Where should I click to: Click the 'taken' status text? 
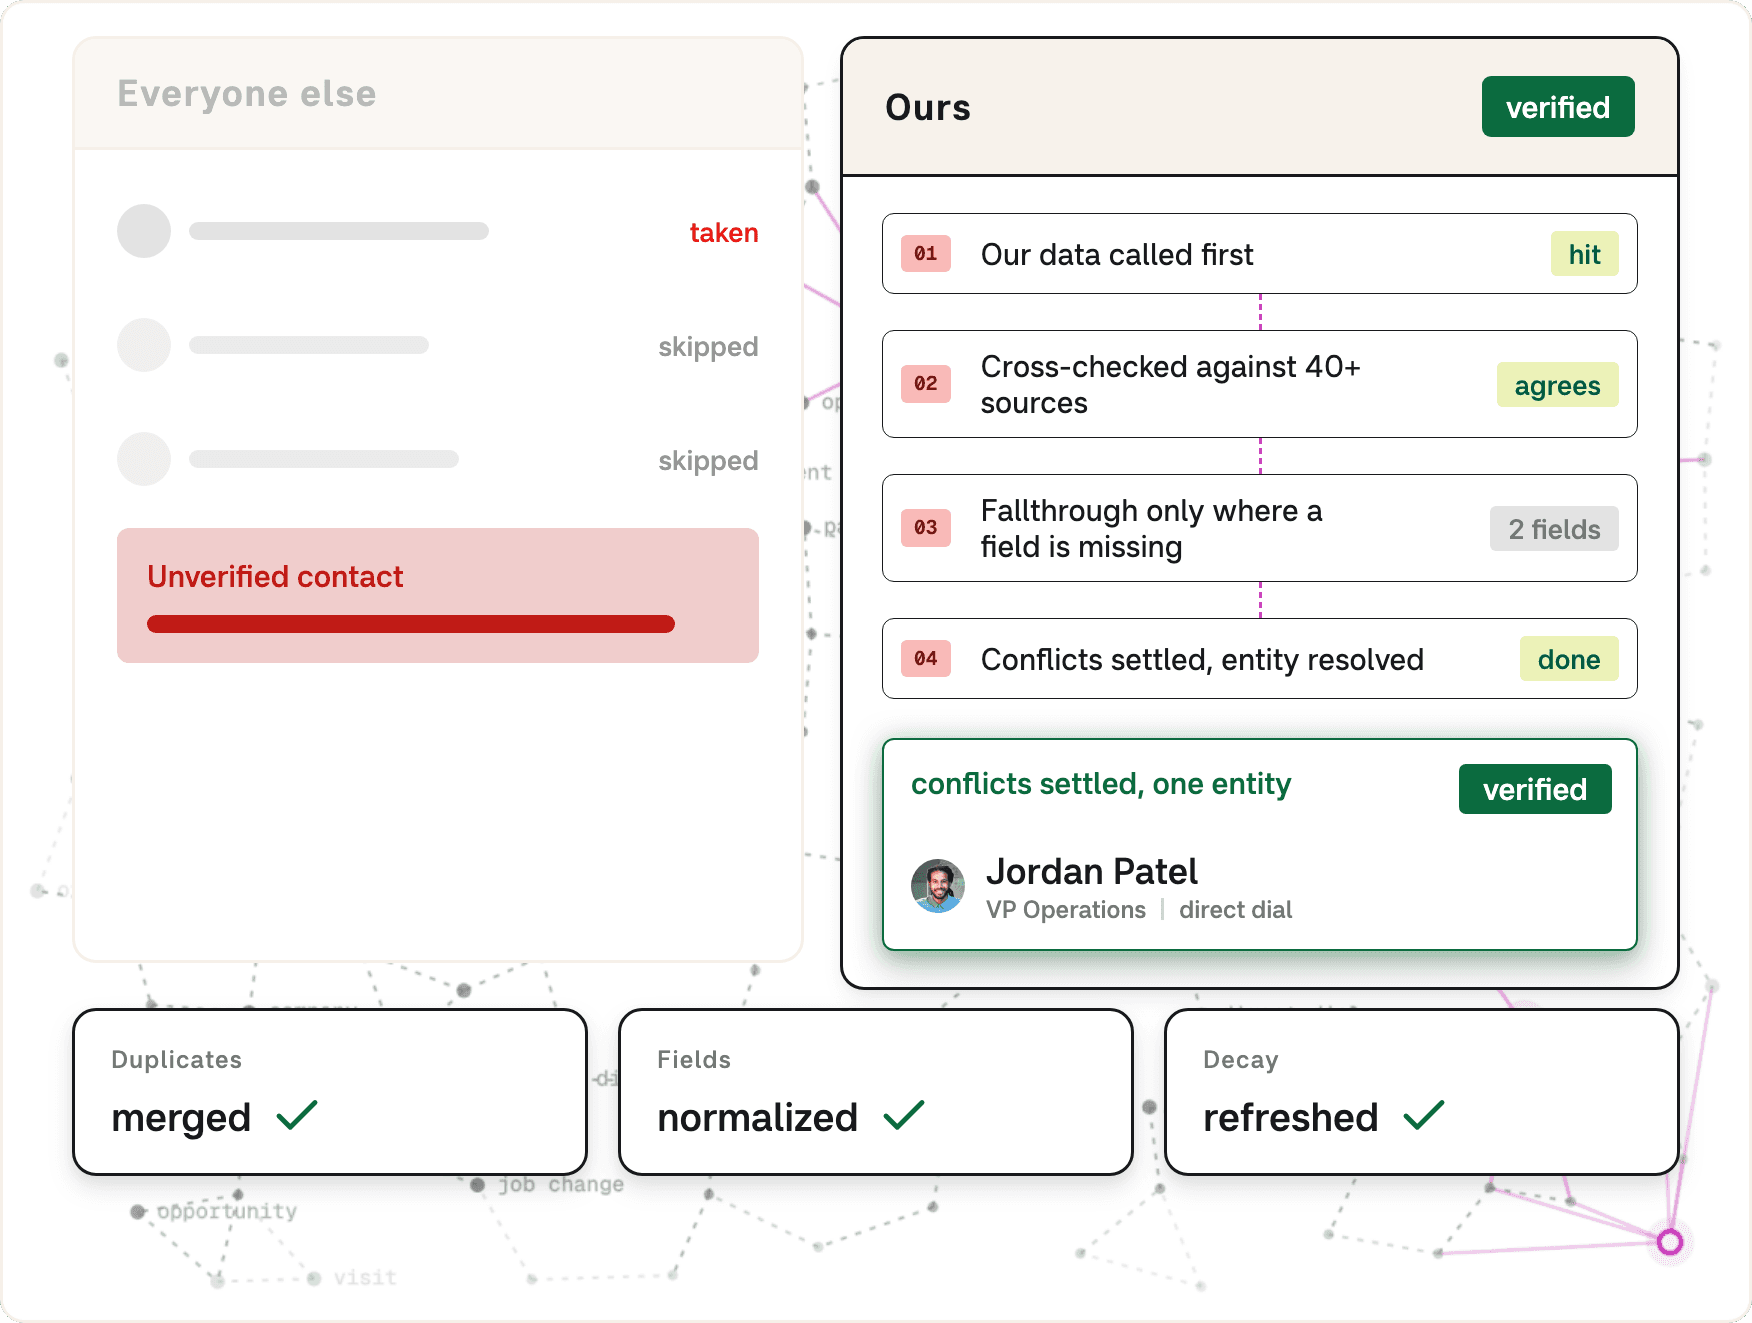point(724,233)
